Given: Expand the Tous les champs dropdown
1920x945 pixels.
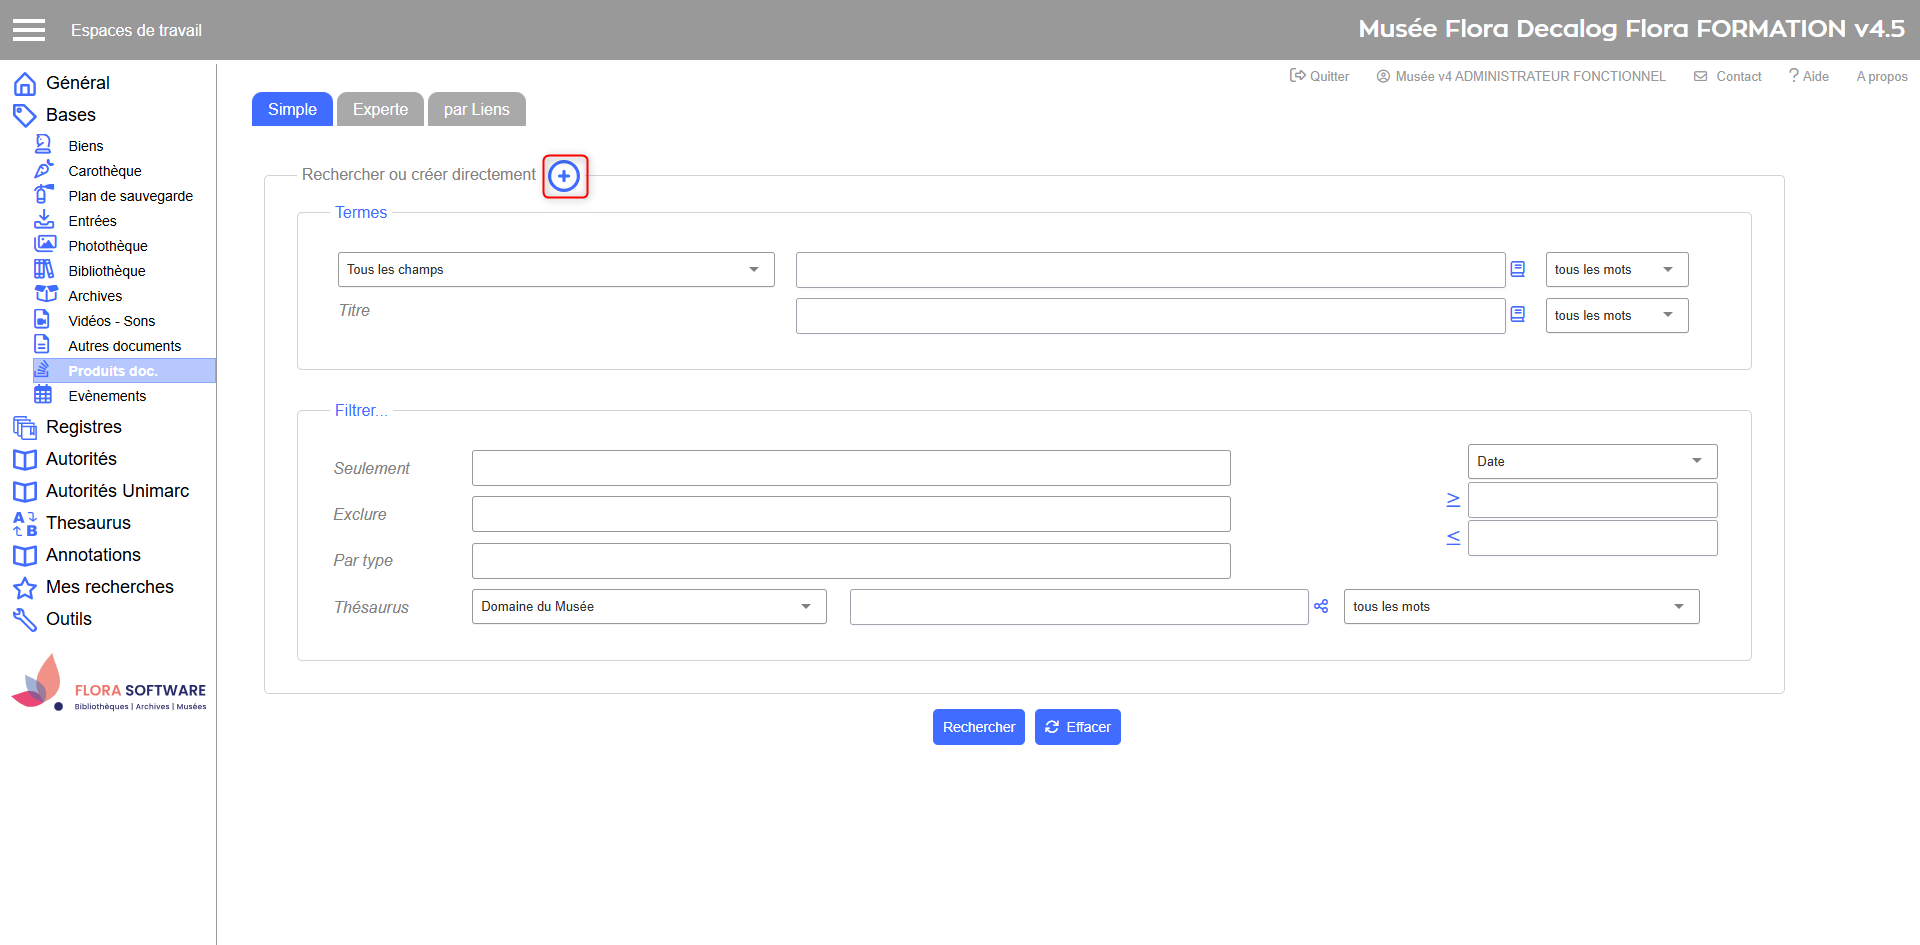Looking at the screenshot, I should (x=555, y=270).
